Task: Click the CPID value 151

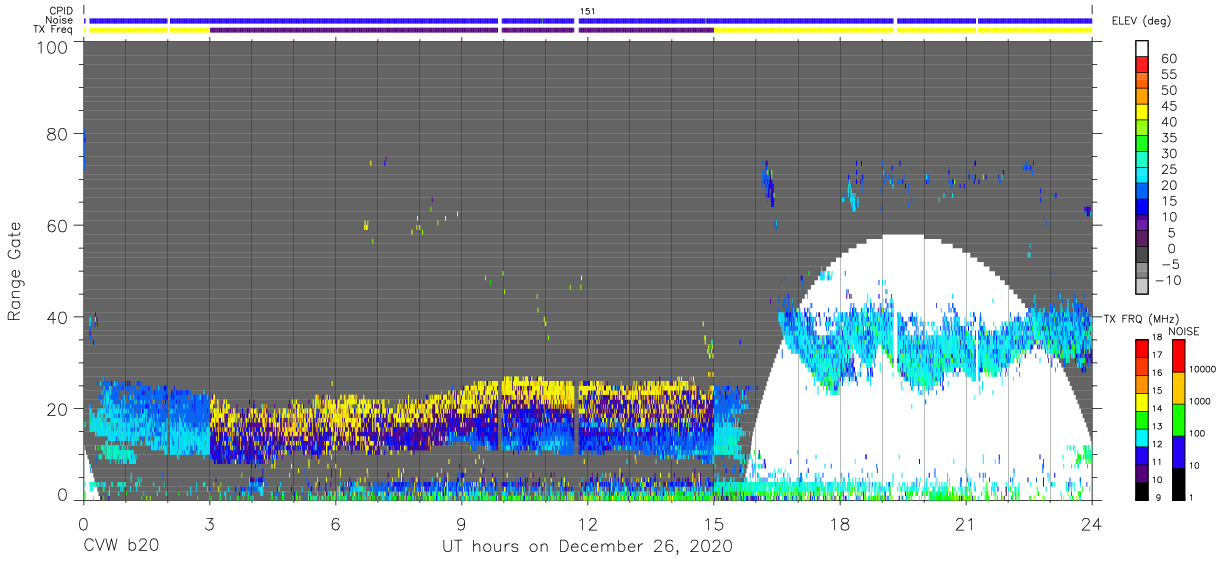Action: (x=587, y=11)
